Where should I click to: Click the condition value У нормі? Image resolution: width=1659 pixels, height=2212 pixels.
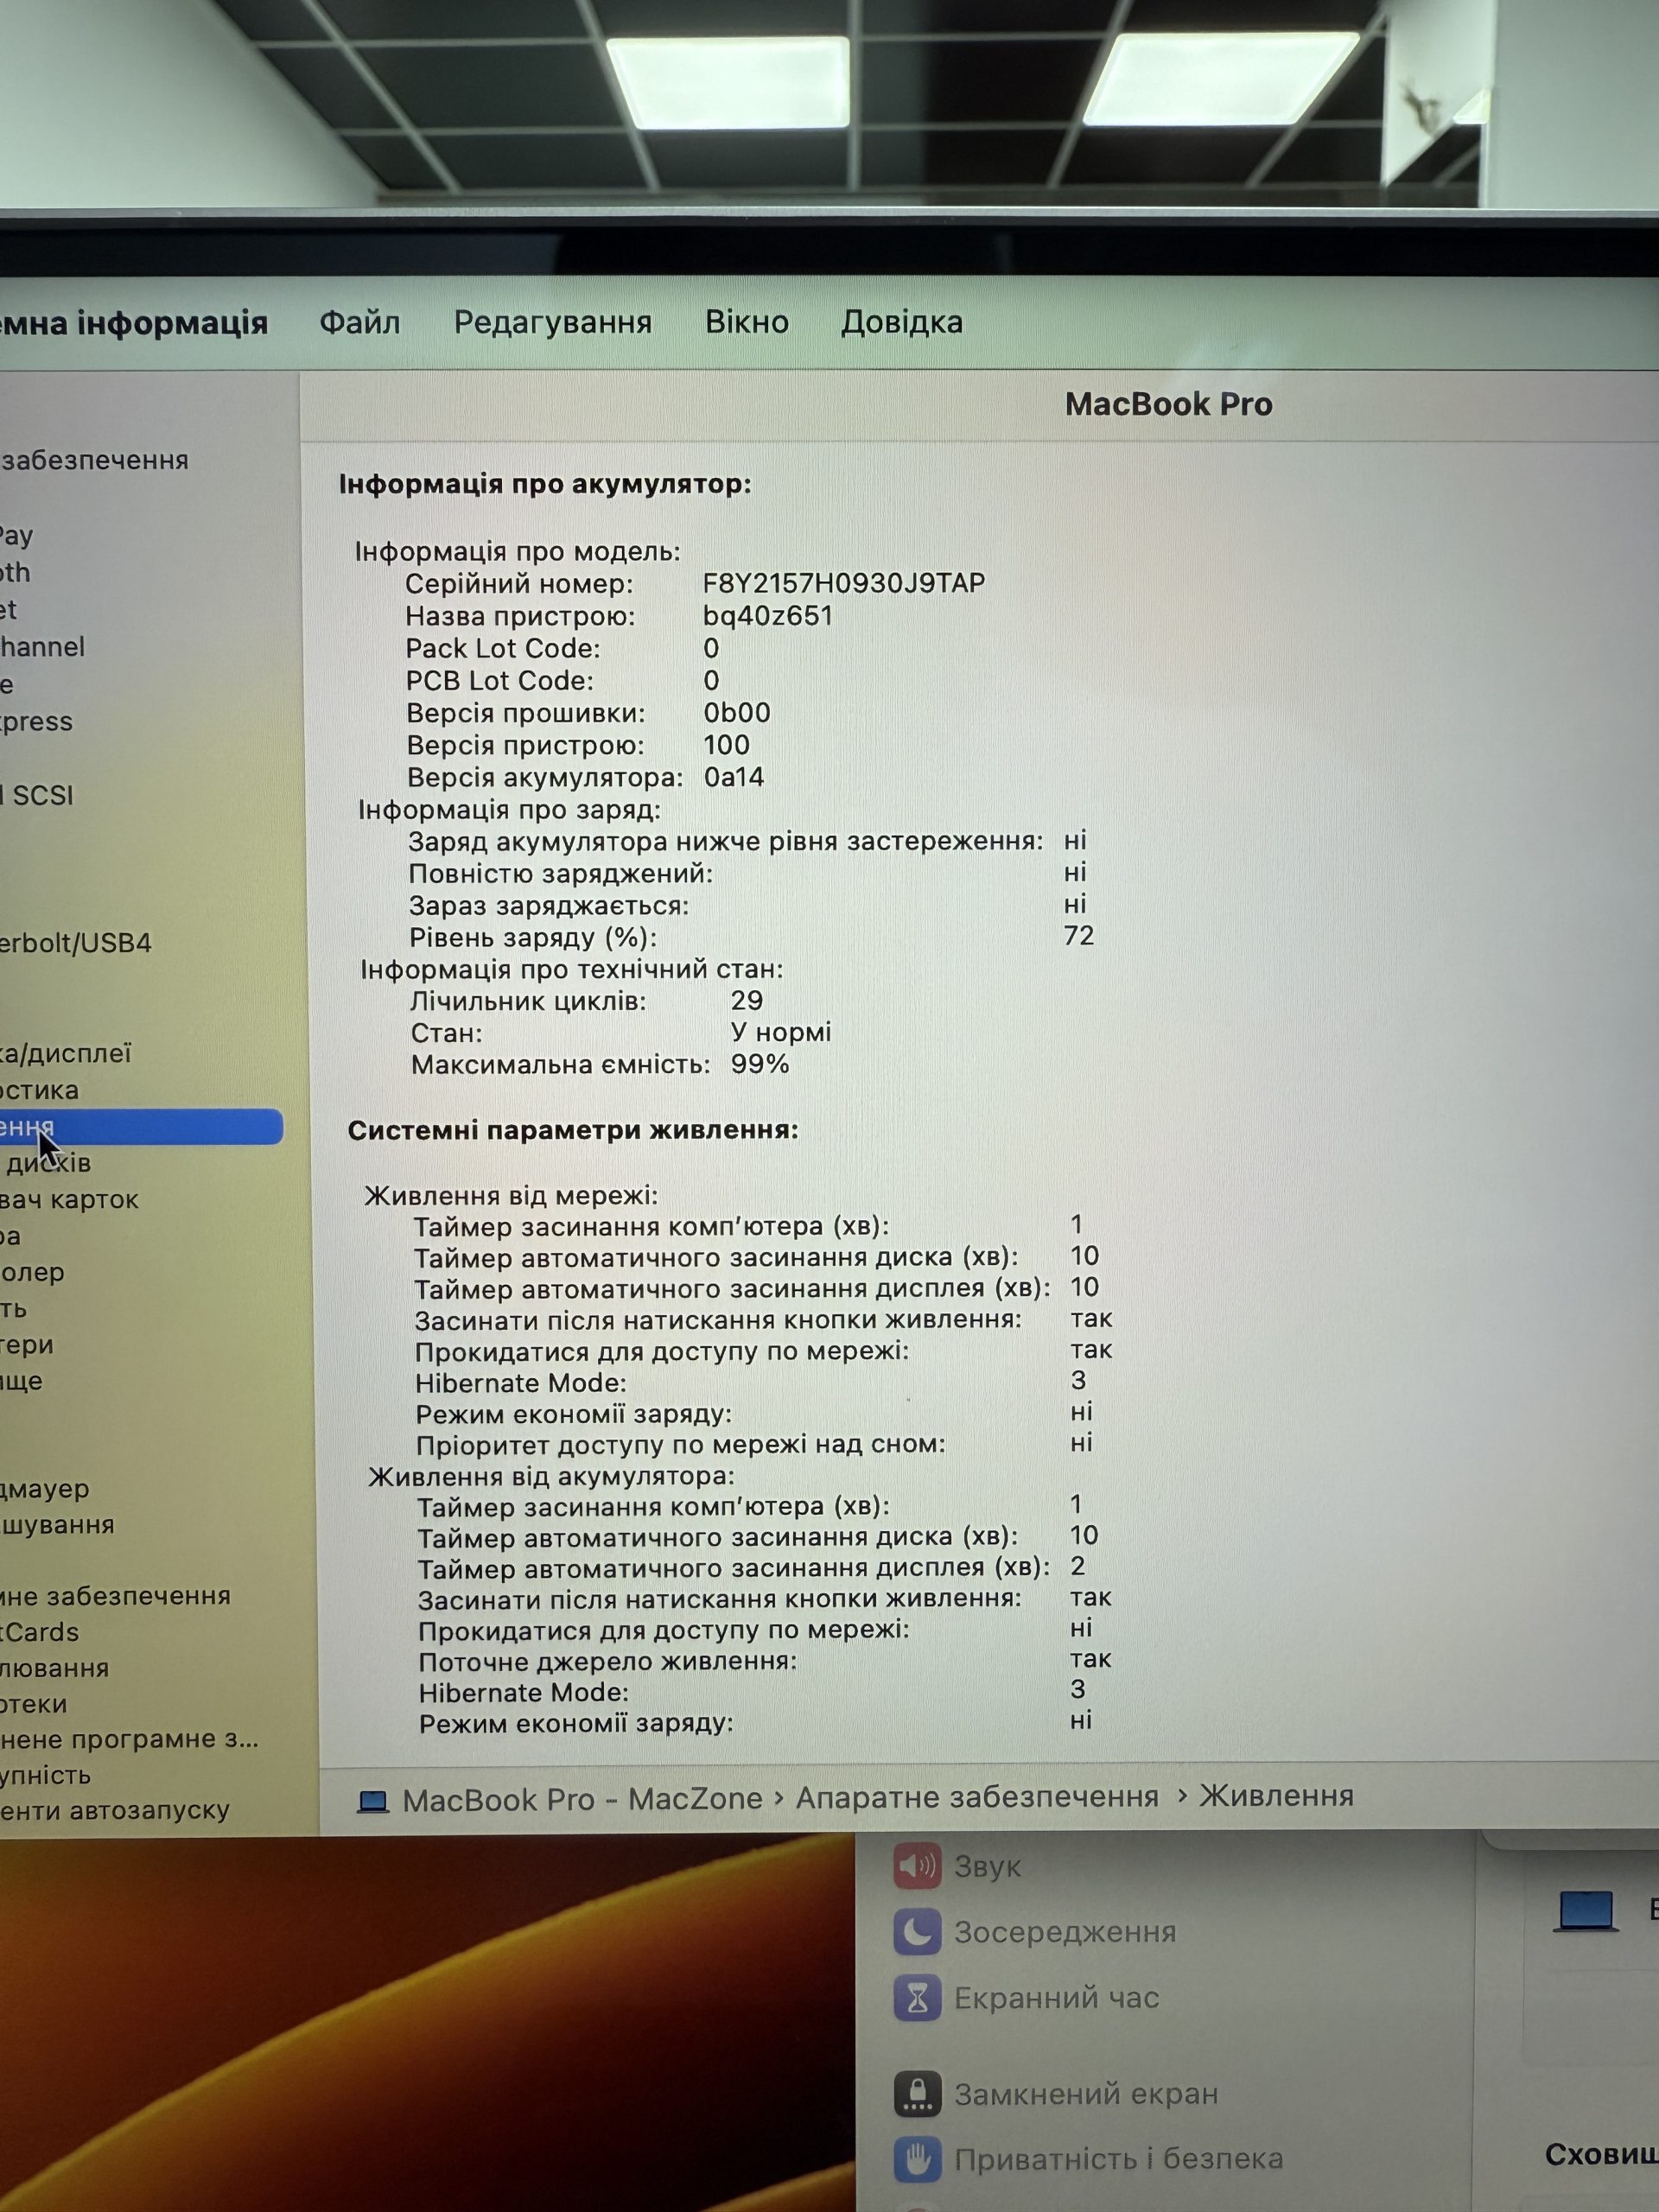pos(781,1032)
